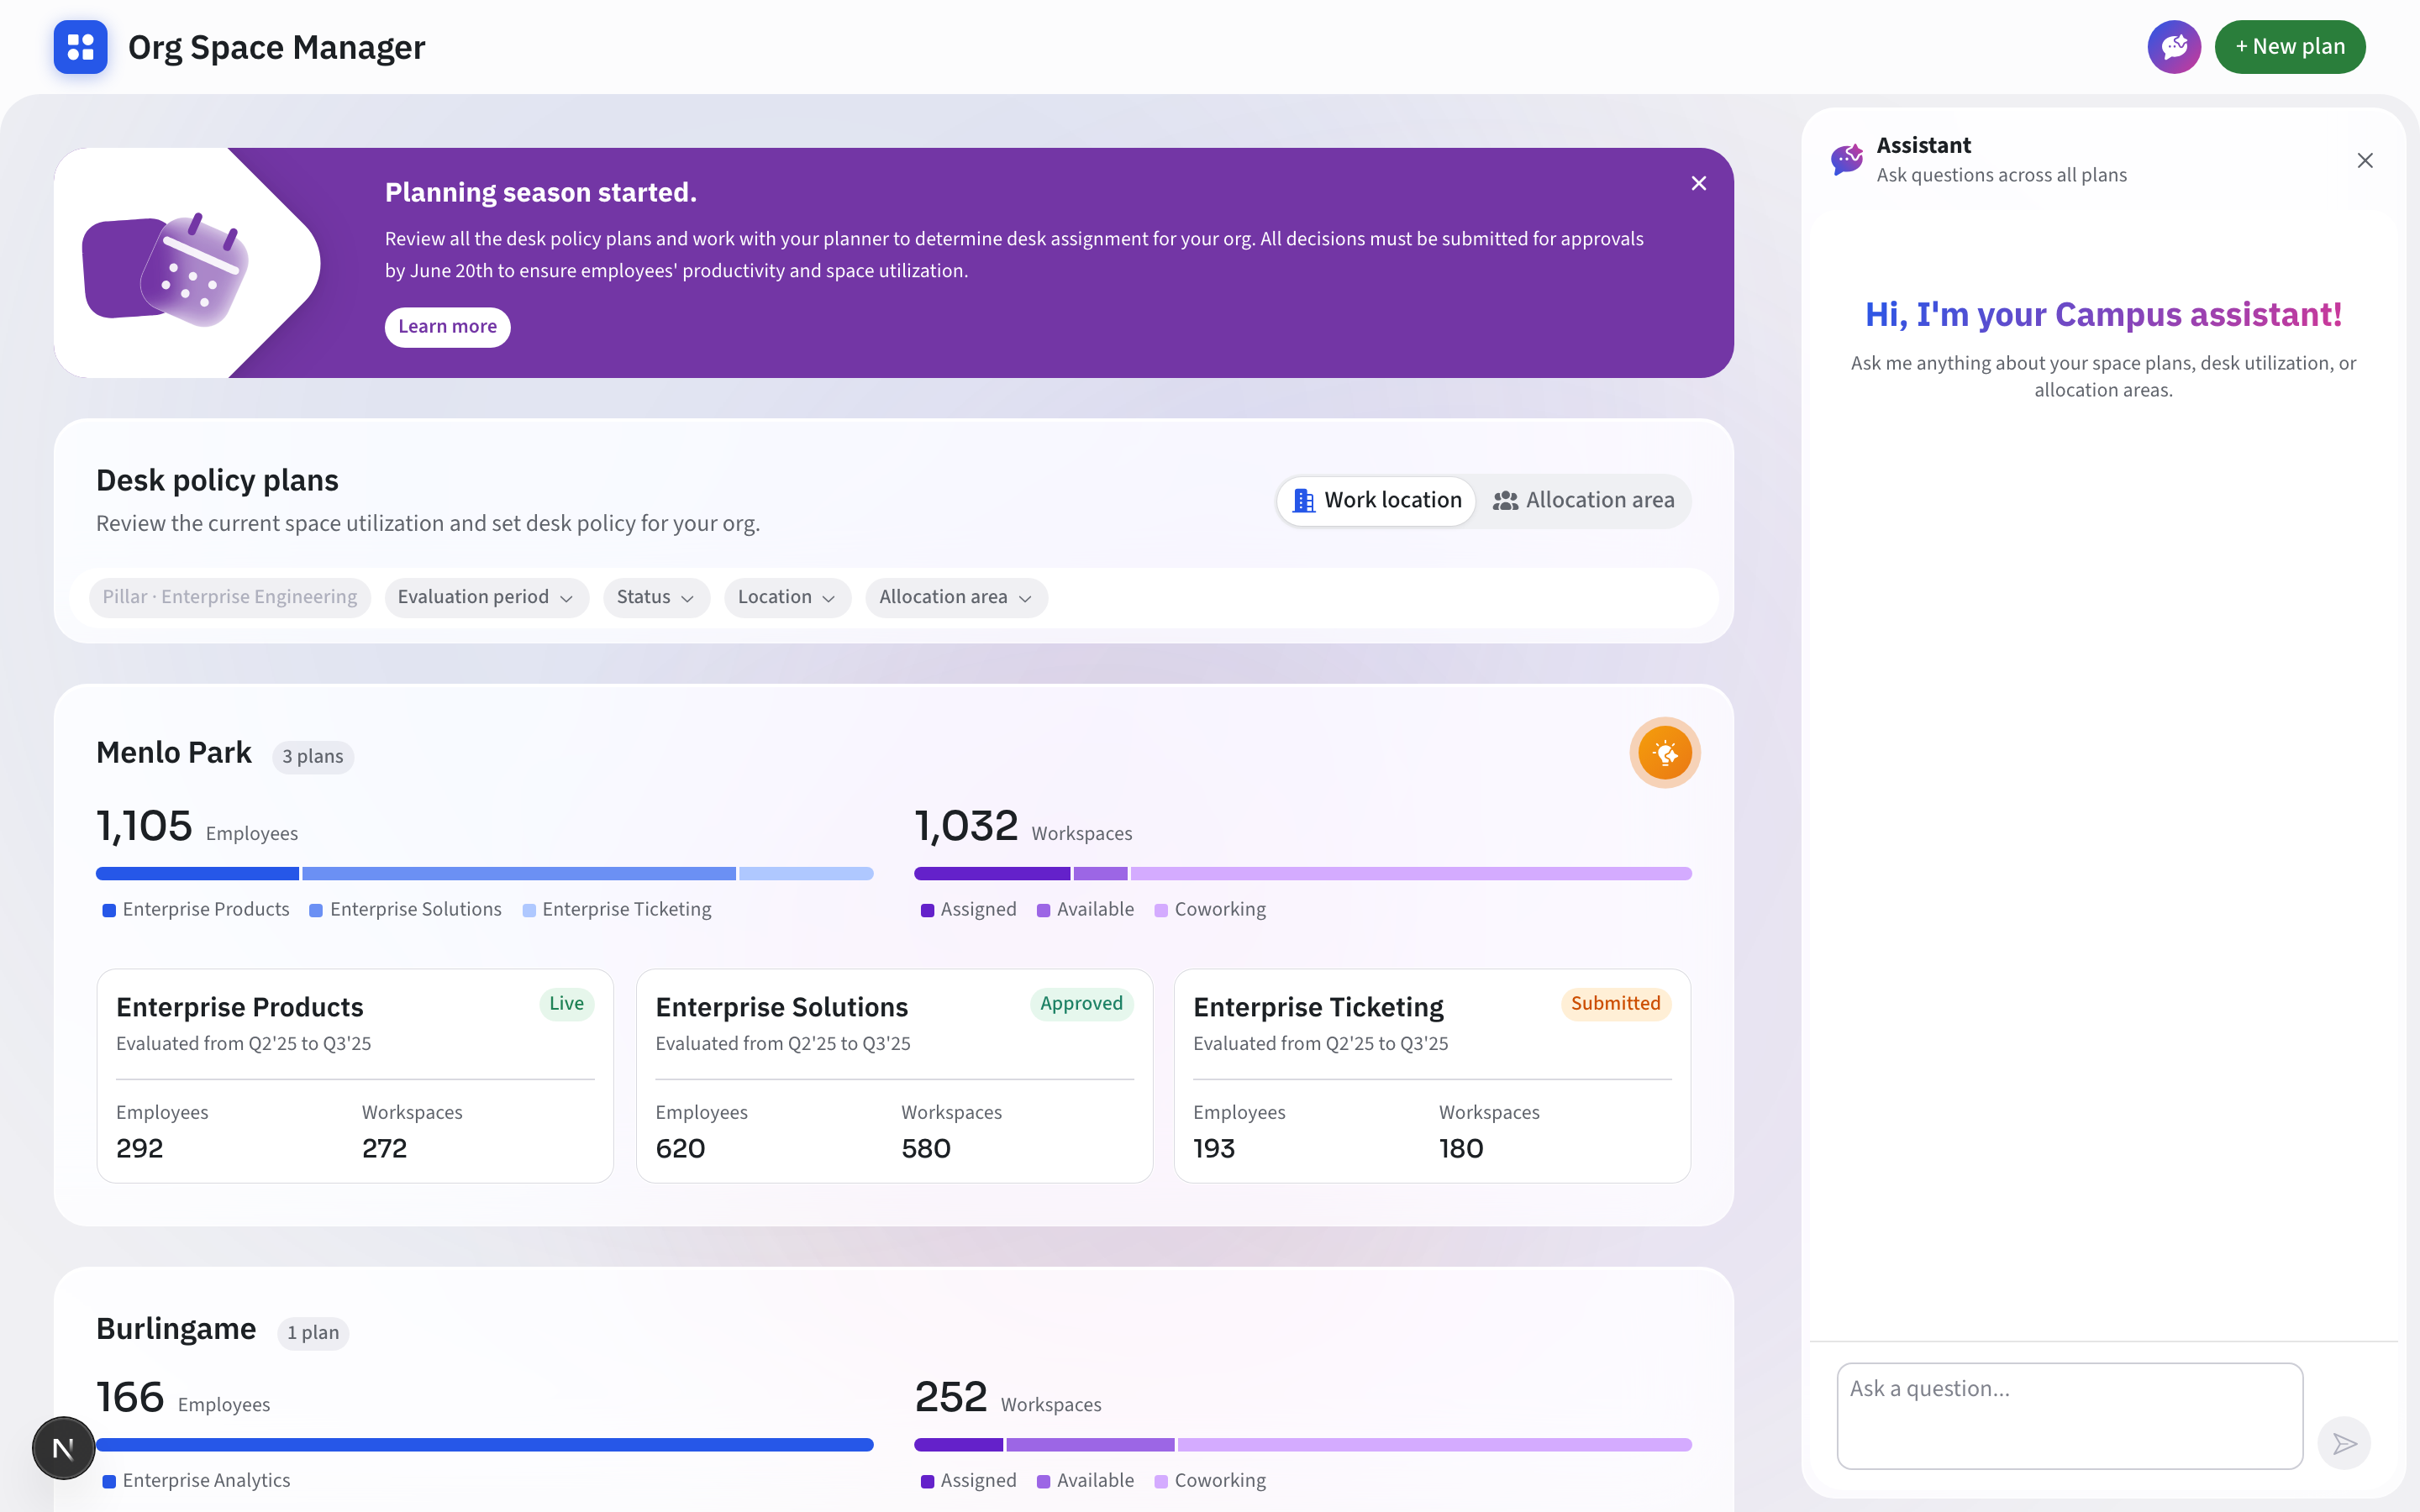Click Menlo Park Assigned workspaces bar segment

pyautogui.click(x=992, y=874)
